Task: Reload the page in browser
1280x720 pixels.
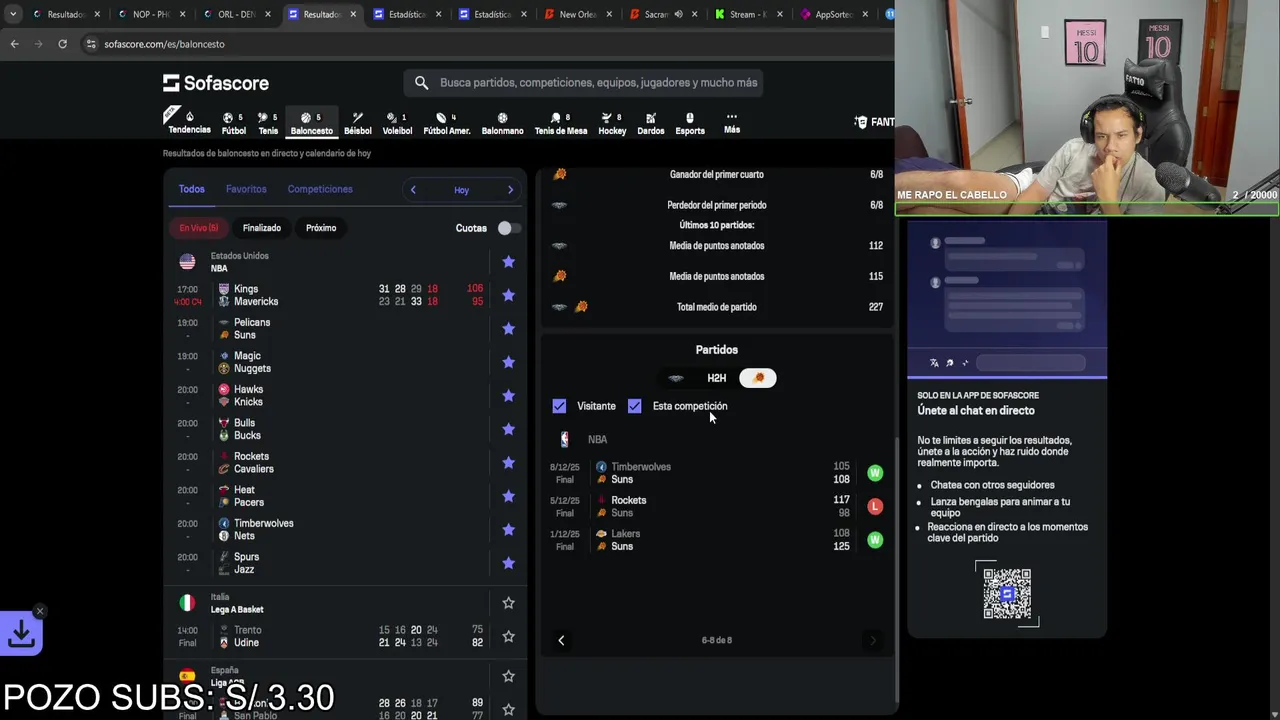Action: [62, 44]
